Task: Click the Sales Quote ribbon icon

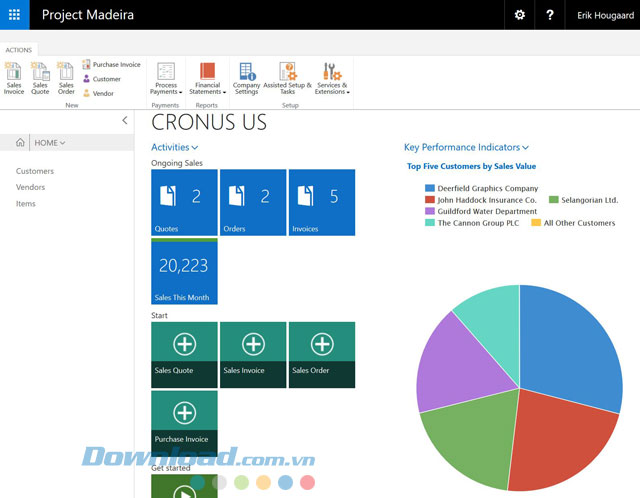Action: [40, 77]
